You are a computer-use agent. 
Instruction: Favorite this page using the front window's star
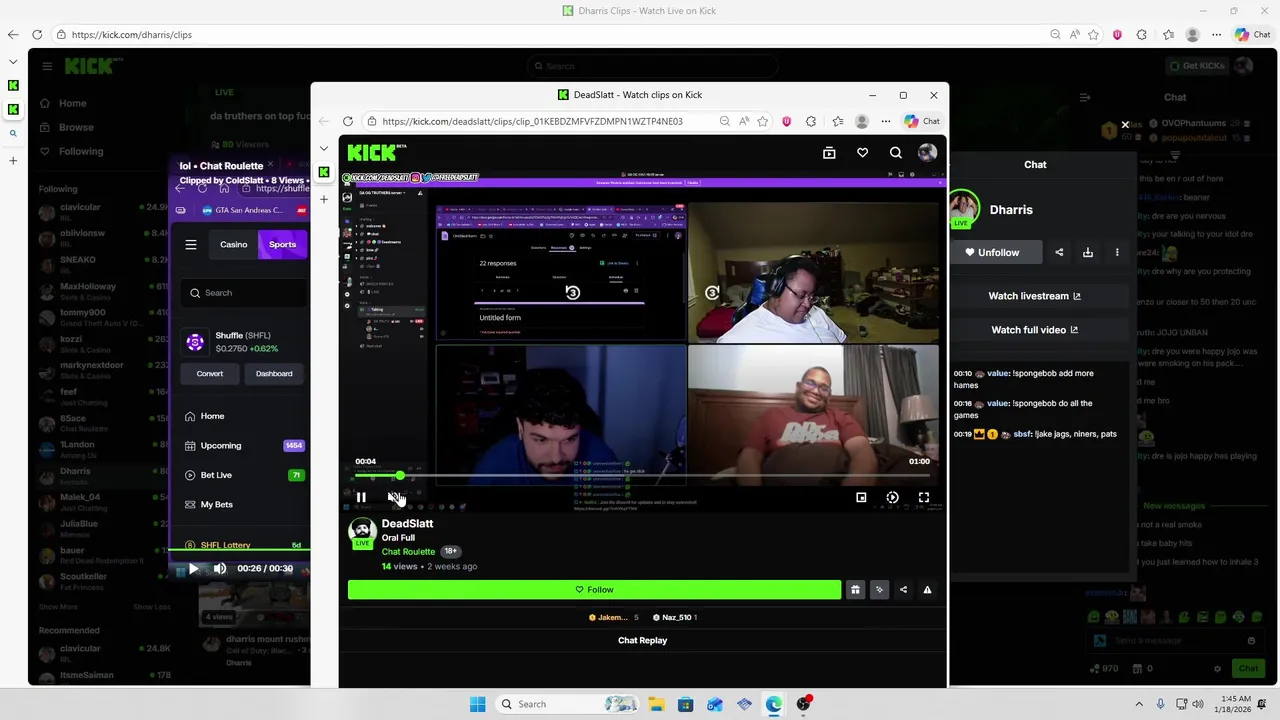tap(763, 121)
